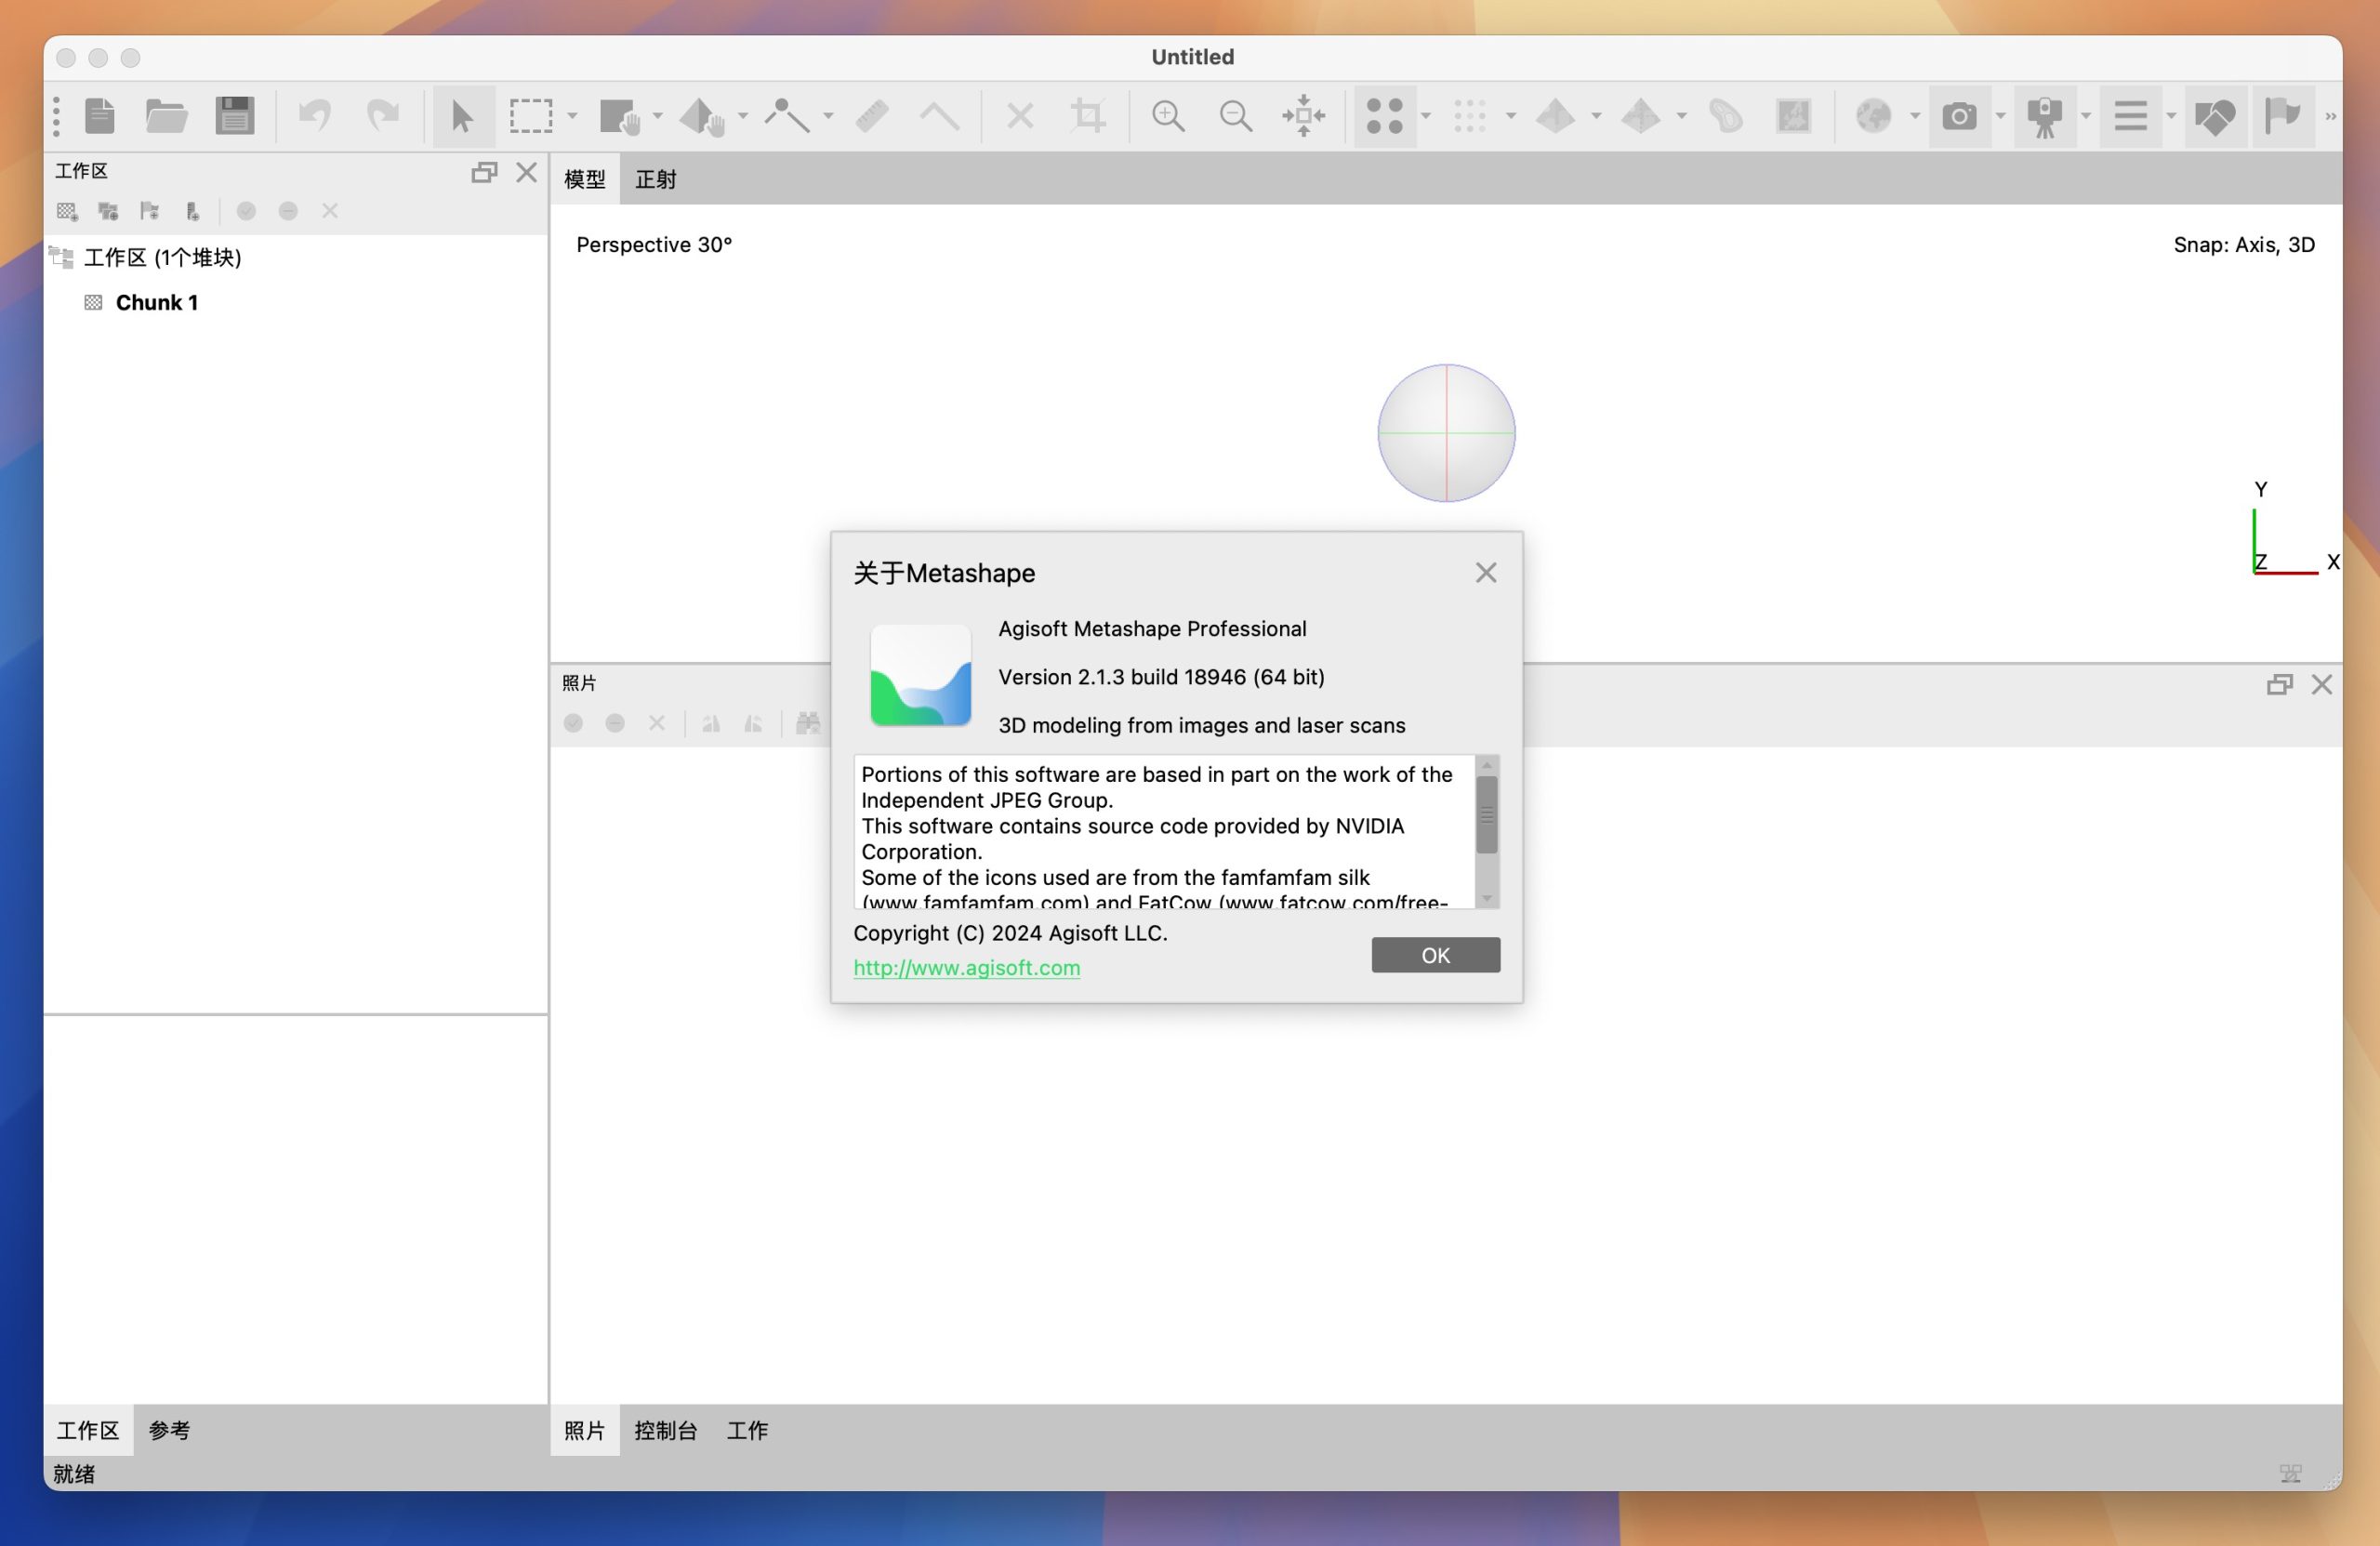The width and height of the screenshot is (2380, 1546).
Task: Pick the Move Region tool
Action: coord(619,116)
